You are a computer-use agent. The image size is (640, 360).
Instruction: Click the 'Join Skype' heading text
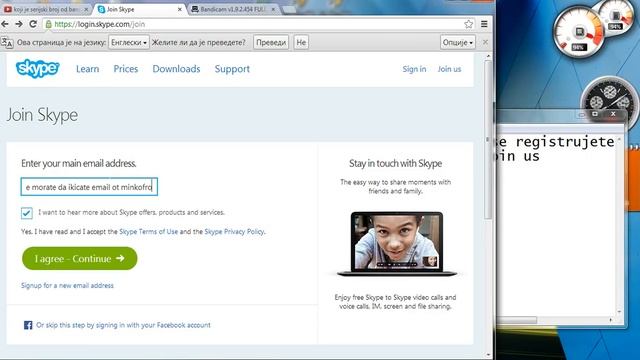tap(42, 115)
